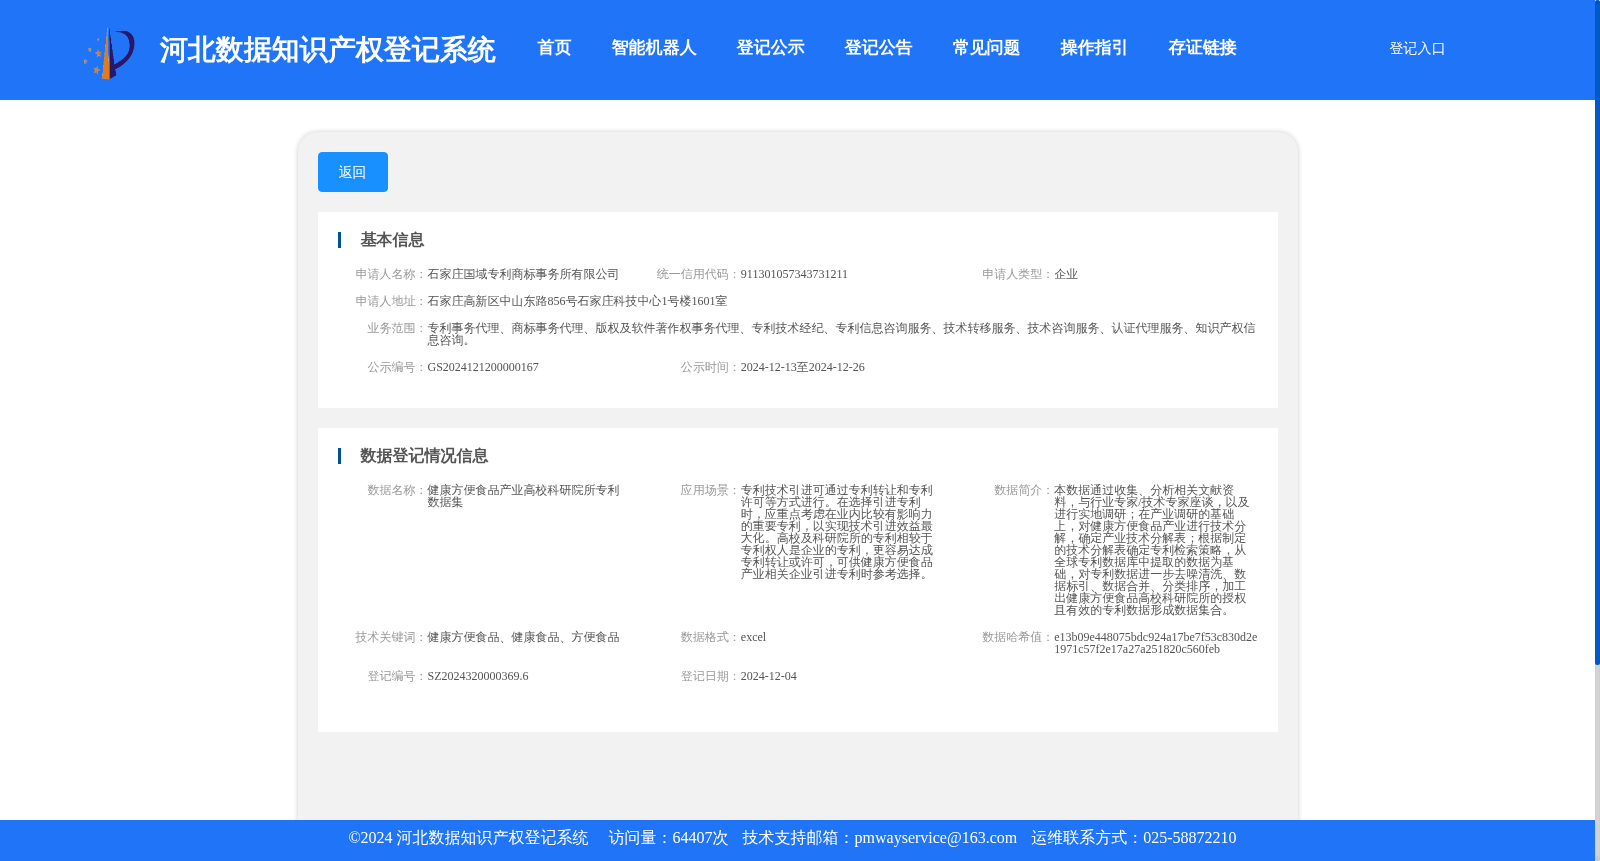Select 数据登记情况信息 section heading
The width and height of the screenshot is (1600, 861).
click(424, 456)
